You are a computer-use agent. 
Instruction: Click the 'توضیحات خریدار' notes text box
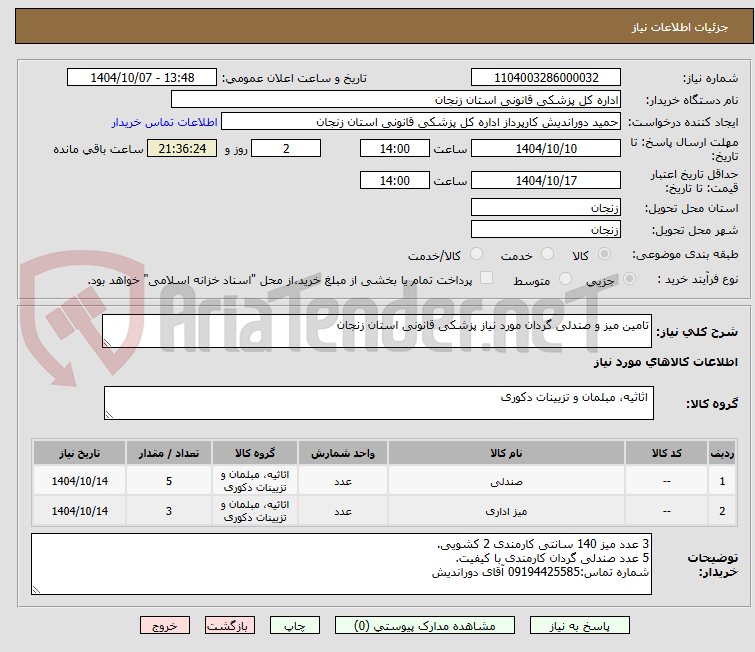point(341,565)
